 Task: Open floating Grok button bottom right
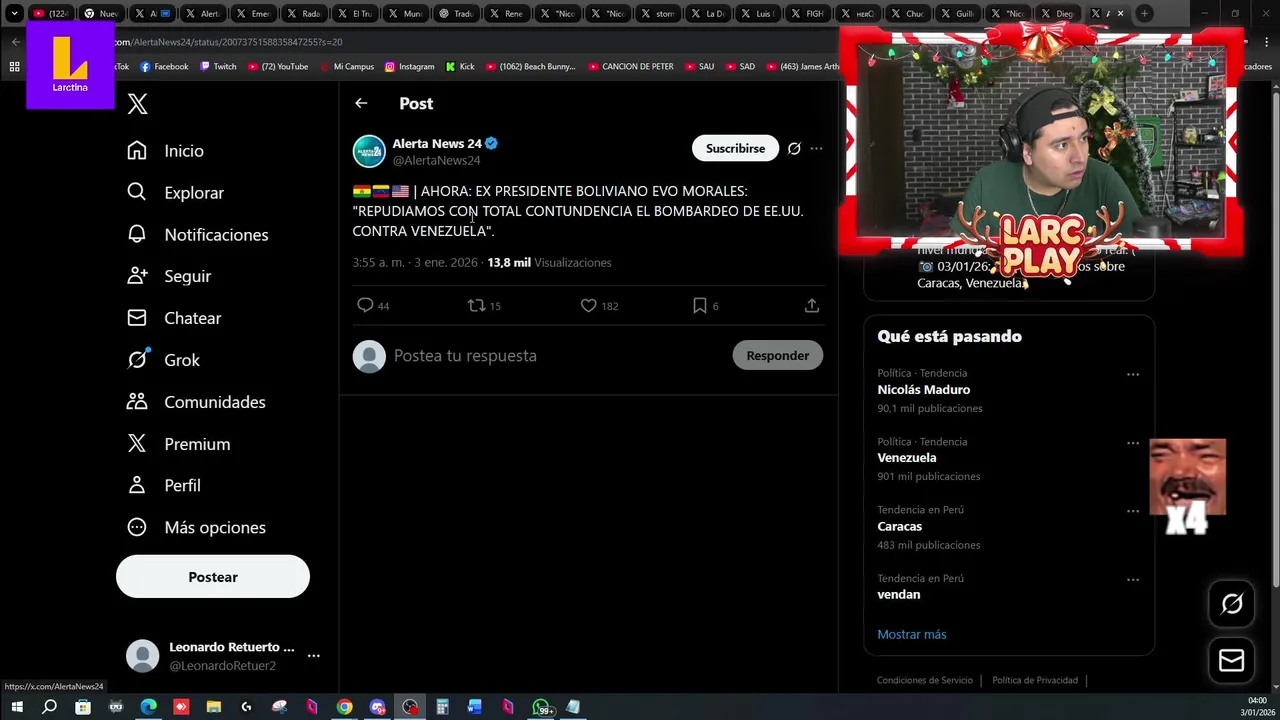tap(1232, 604)
